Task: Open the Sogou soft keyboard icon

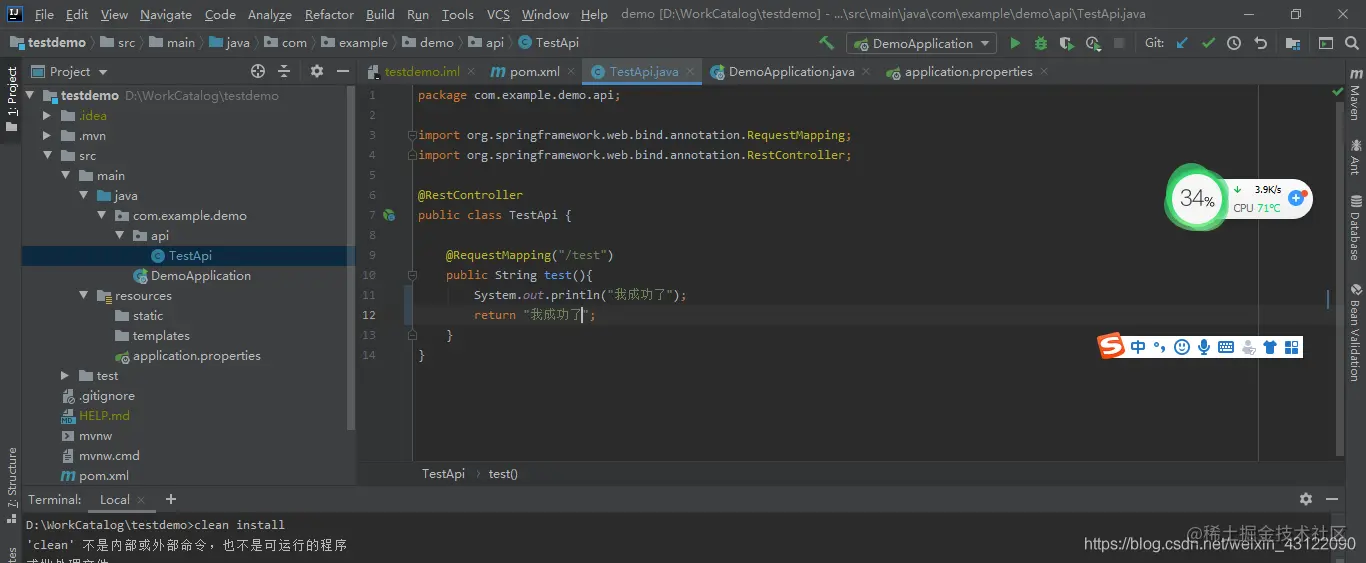Action: tap(1225, 347)
